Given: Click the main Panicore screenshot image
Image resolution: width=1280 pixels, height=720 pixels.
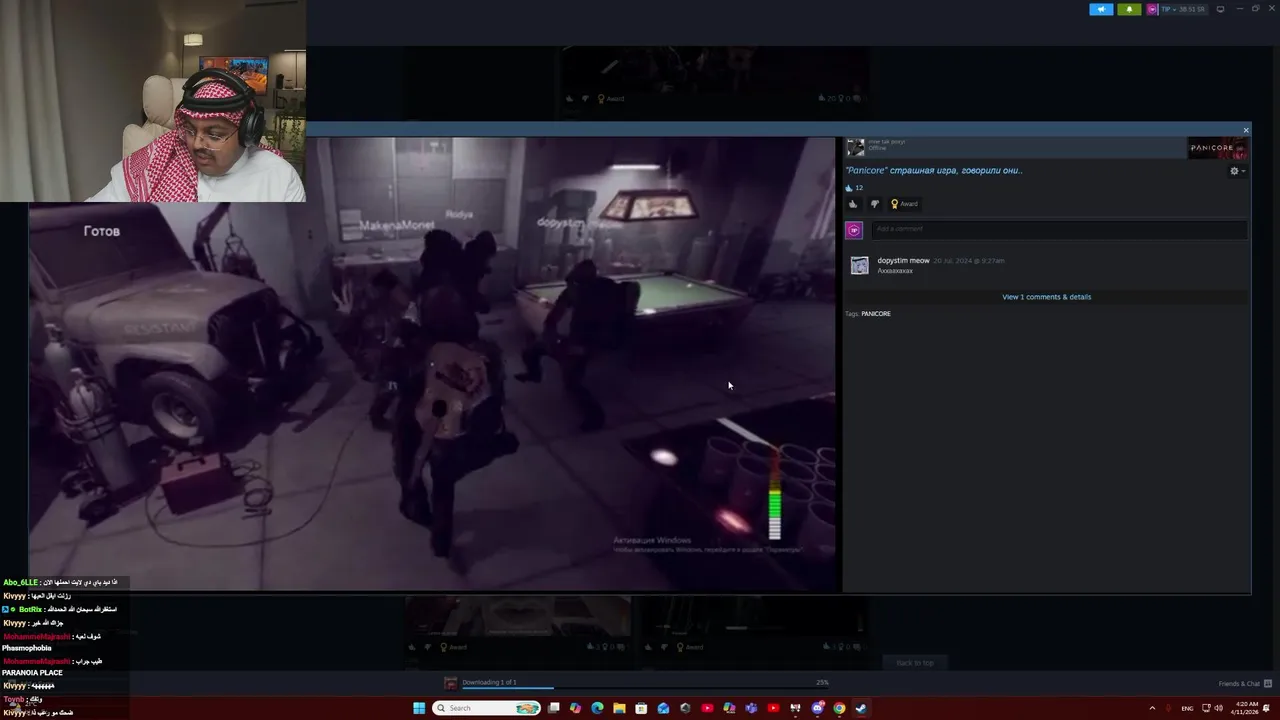Looking at the screenshot, I should point(432,364).
